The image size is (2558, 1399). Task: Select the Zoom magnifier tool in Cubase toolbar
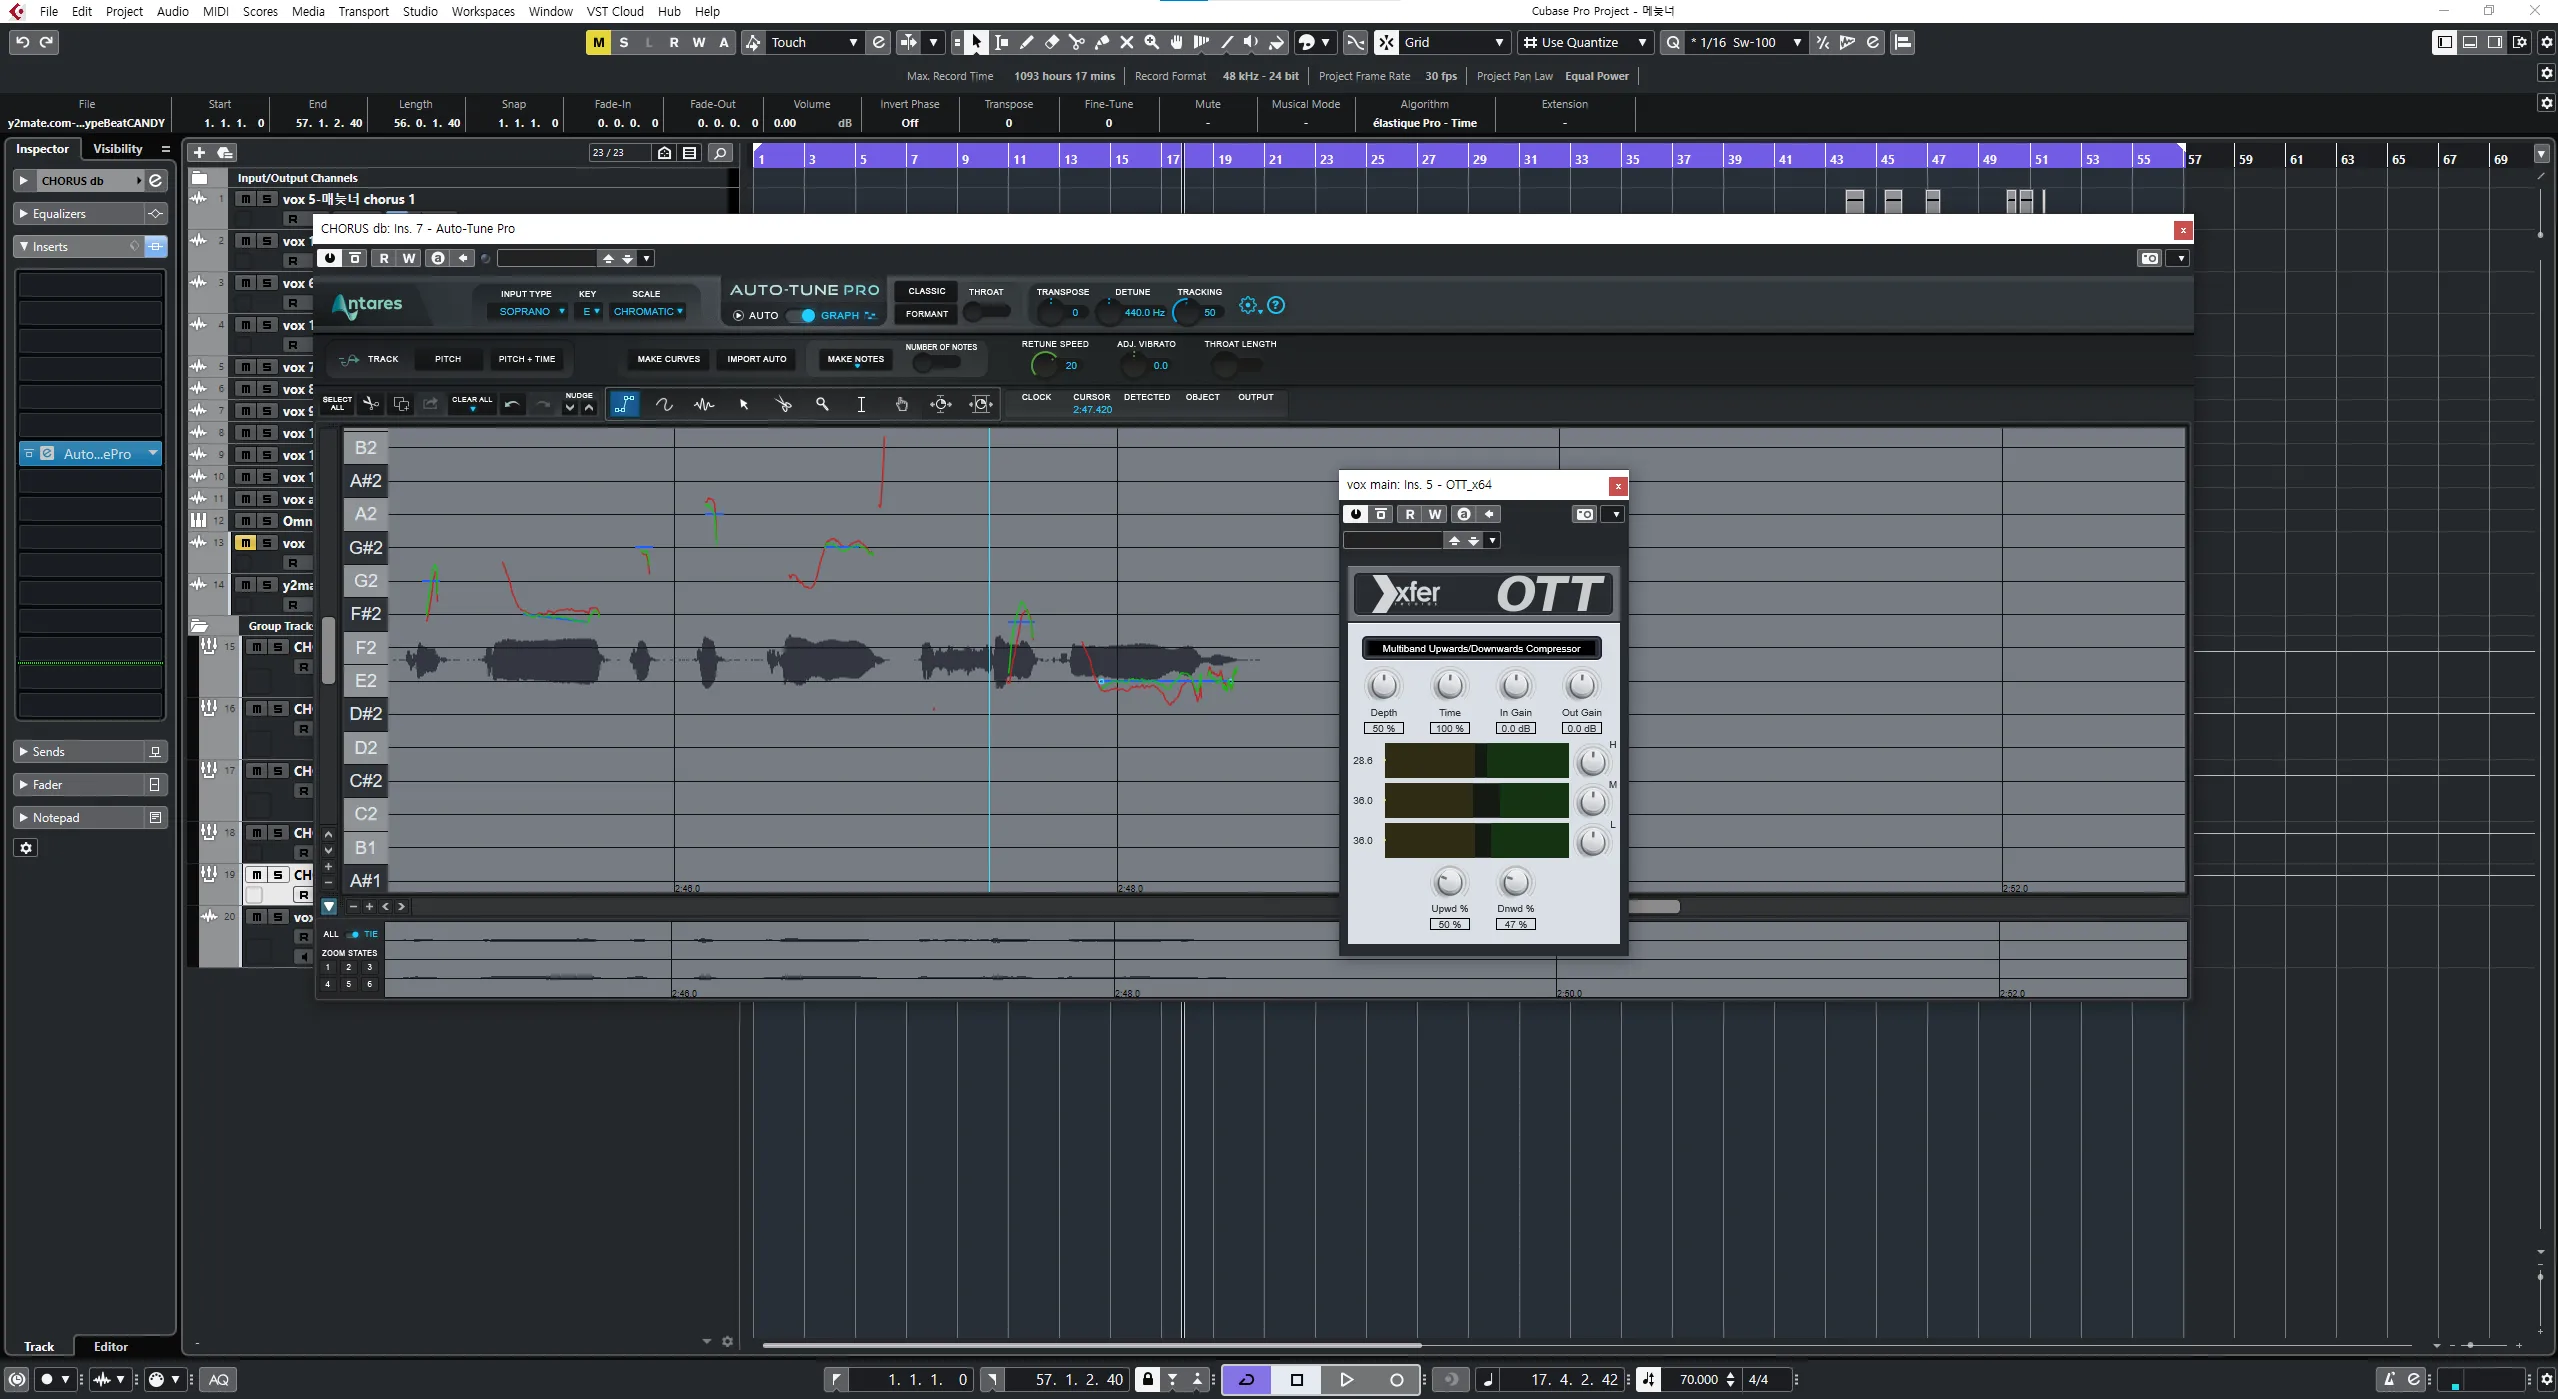tap(1151, 42)
